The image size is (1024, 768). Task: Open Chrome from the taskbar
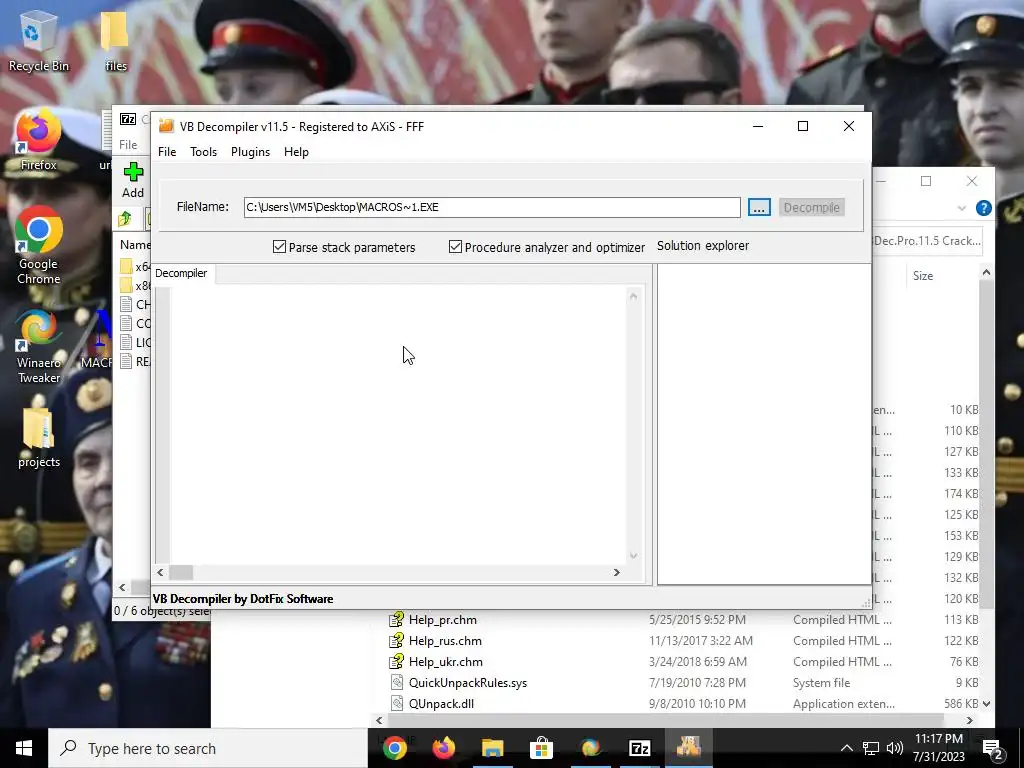pos(394,748)
